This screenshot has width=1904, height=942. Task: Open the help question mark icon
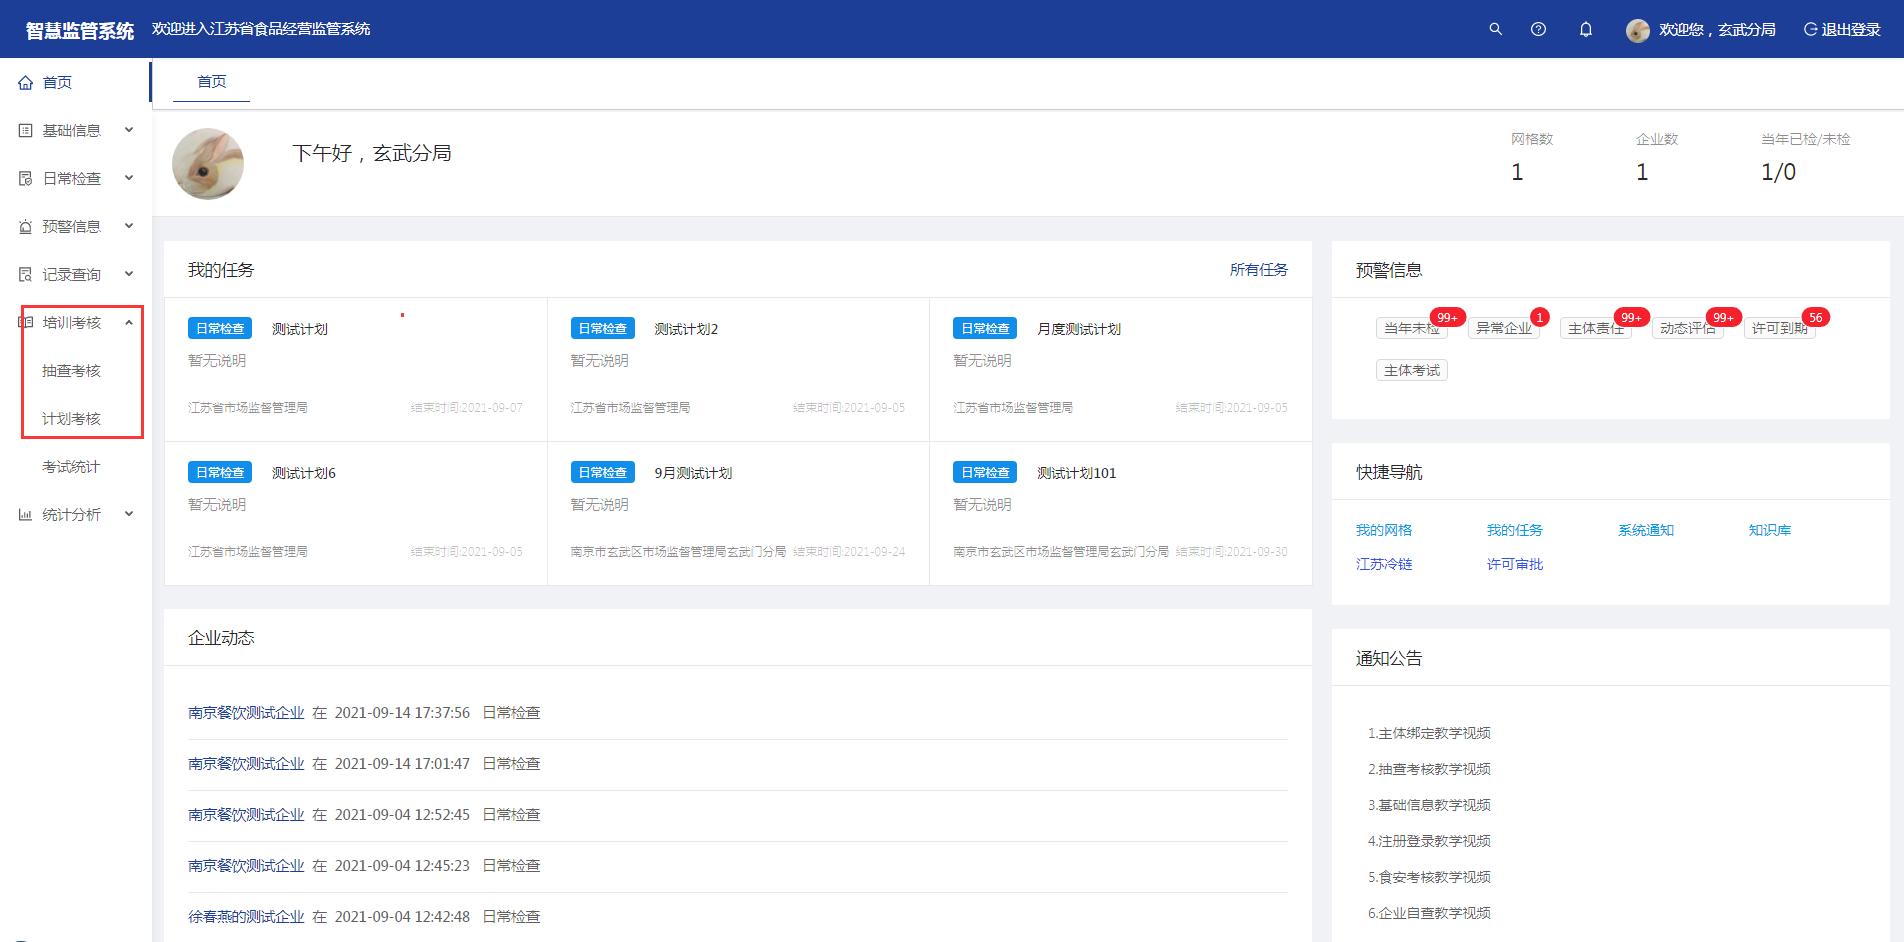pyautogui.click(x=1538, y=29)
